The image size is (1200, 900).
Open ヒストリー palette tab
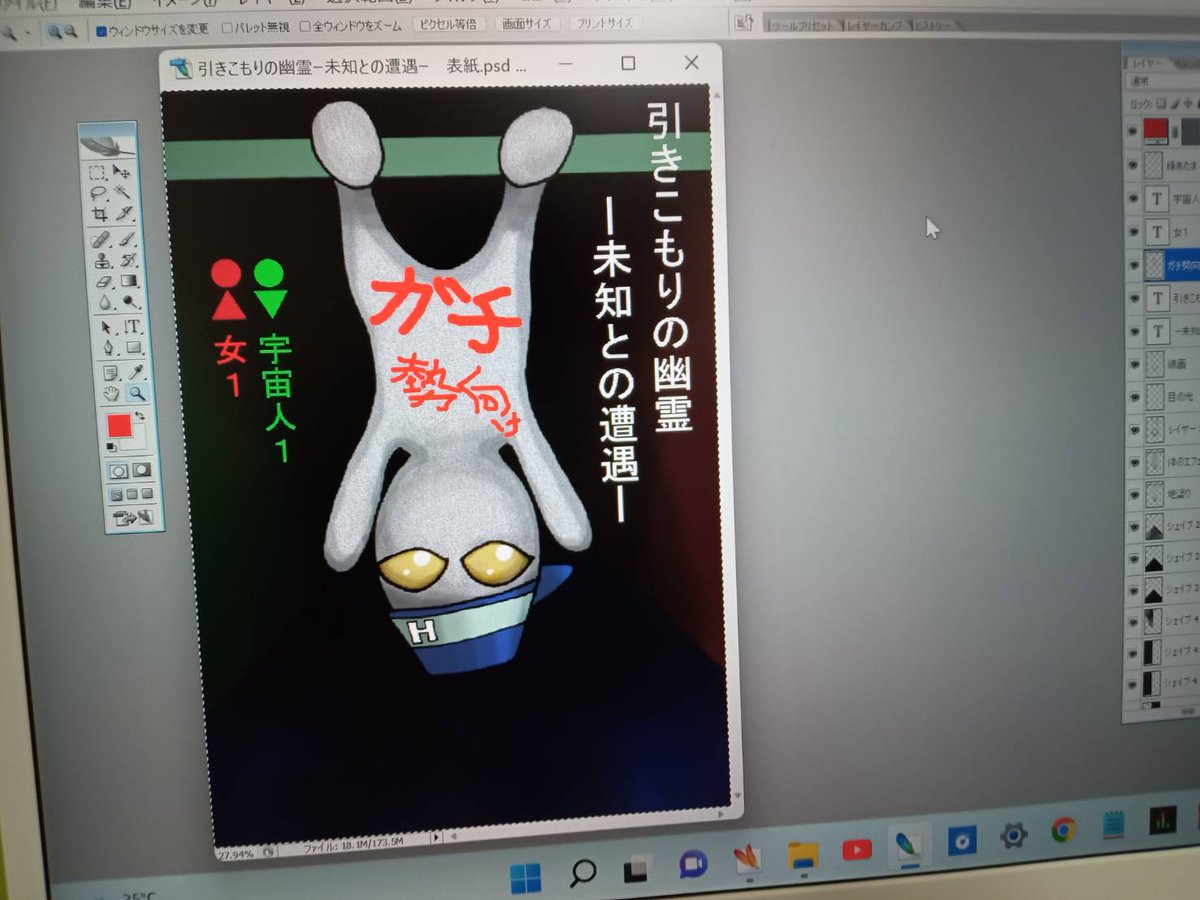(934, 25)
